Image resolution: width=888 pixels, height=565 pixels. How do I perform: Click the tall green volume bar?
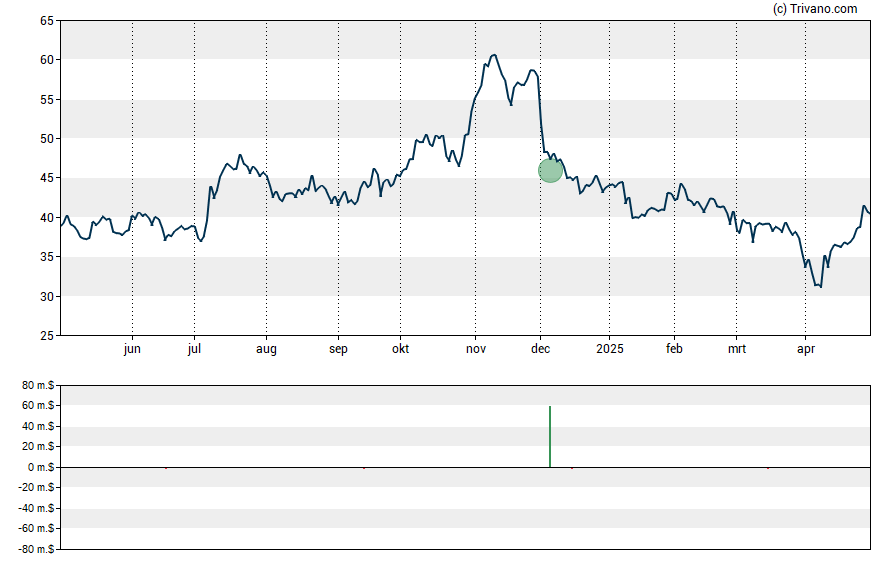point(550,436)
